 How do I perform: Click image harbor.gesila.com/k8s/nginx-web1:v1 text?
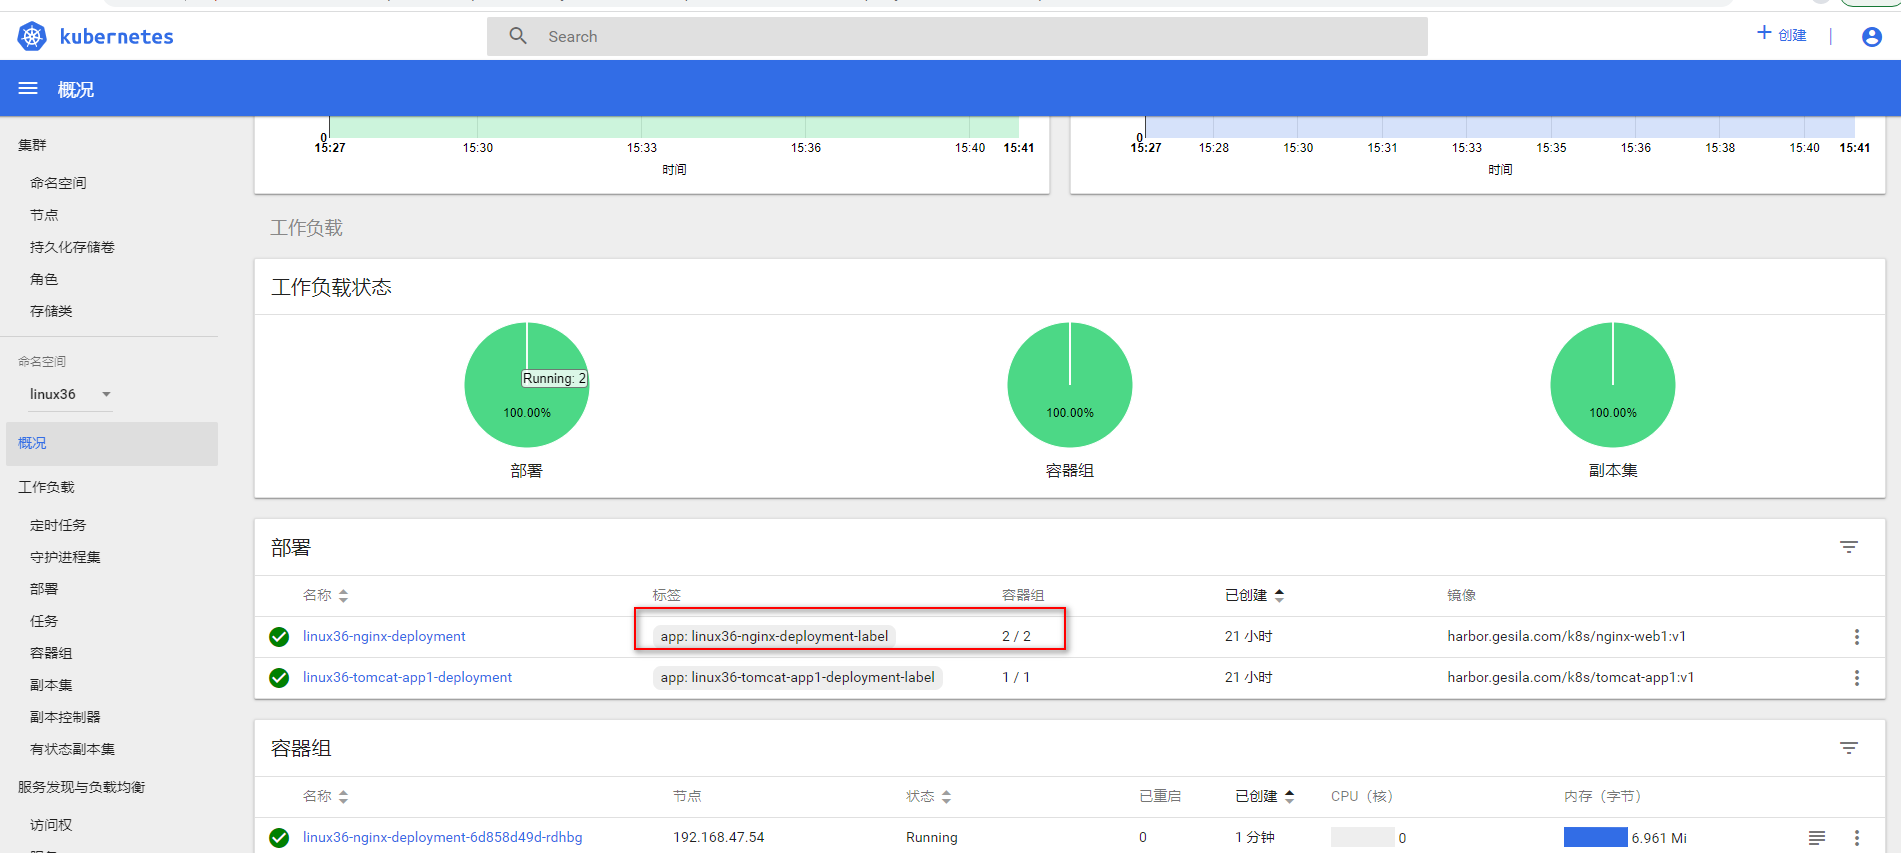1566,636
